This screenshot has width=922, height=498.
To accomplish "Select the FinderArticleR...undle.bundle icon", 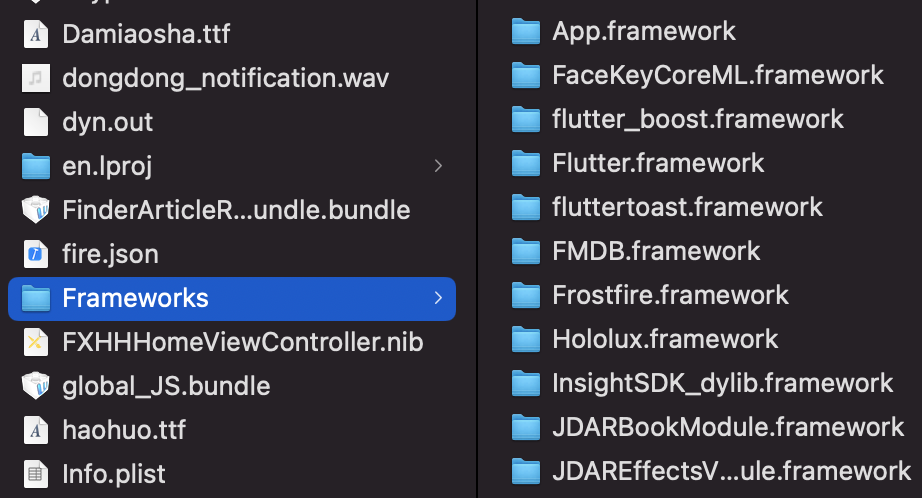I will [x=36, y=210].
